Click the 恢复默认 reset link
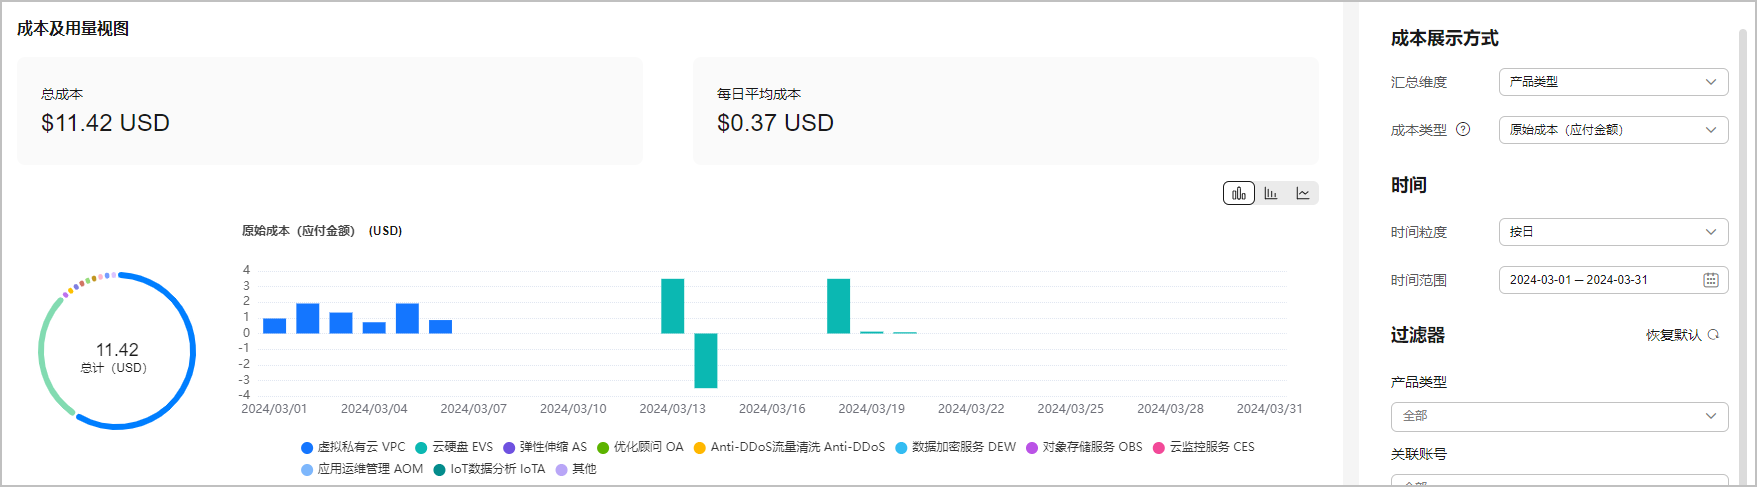 pos(1673,335)
